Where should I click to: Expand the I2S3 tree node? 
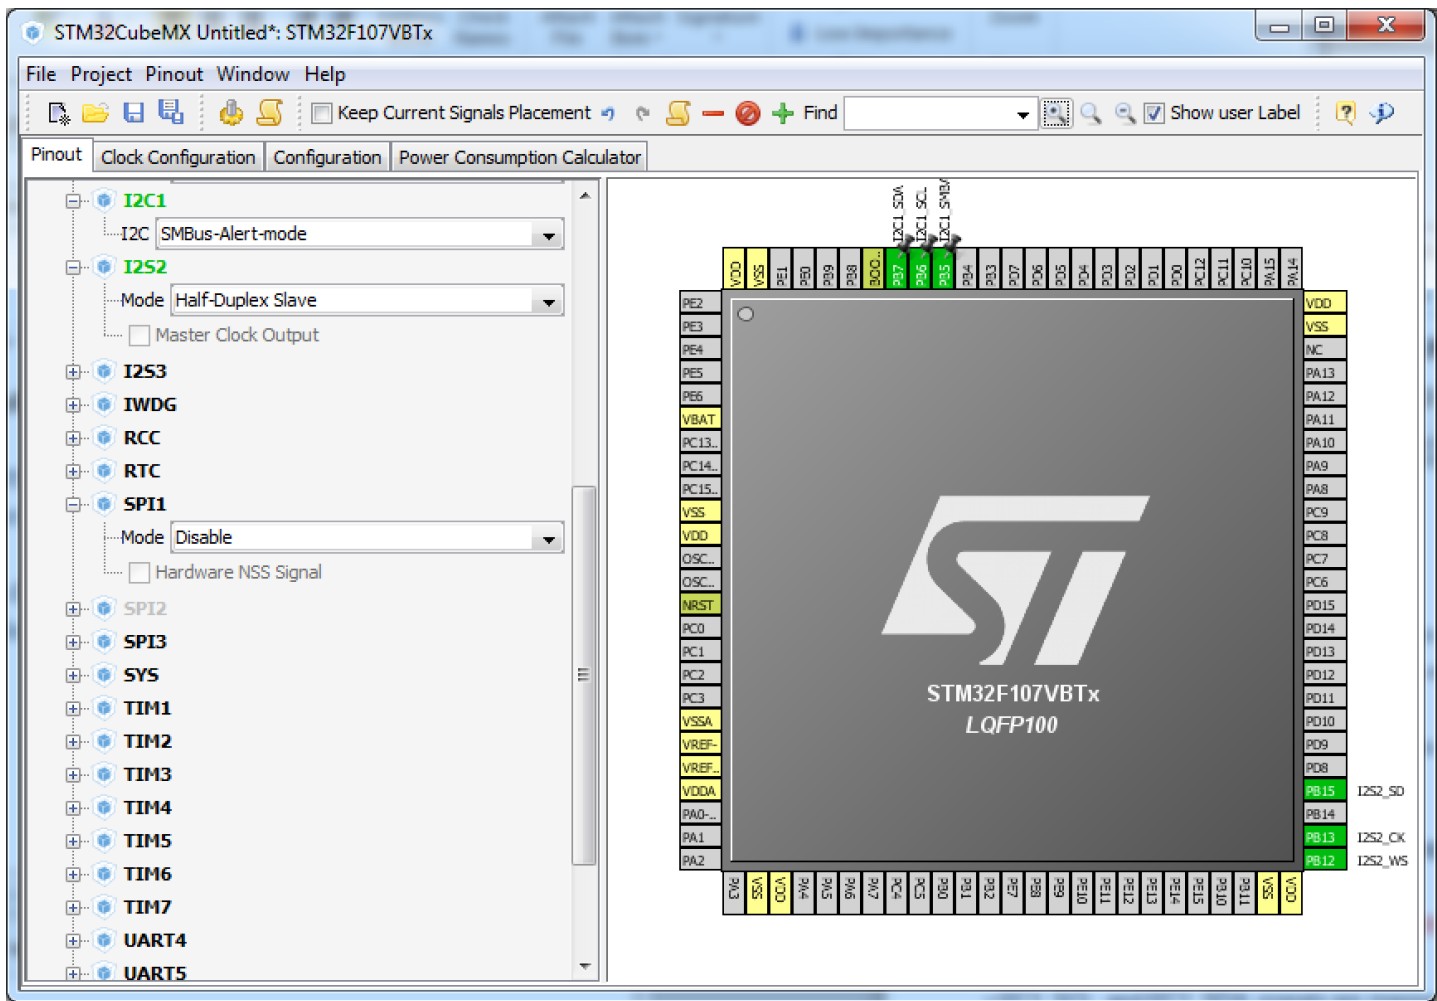73,371
